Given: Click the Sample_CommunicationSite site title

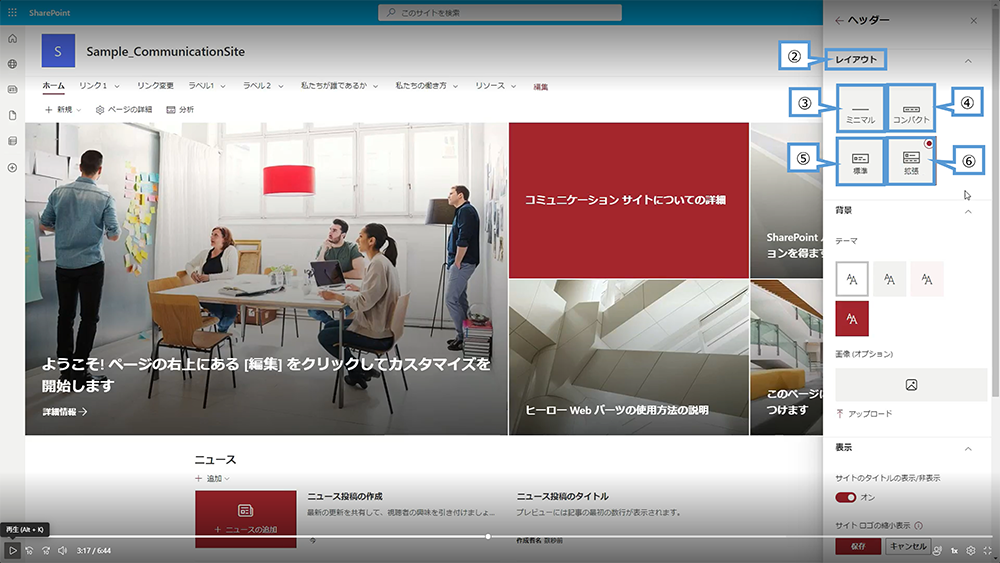Looking at the screenshot, I should click(166, 52).
